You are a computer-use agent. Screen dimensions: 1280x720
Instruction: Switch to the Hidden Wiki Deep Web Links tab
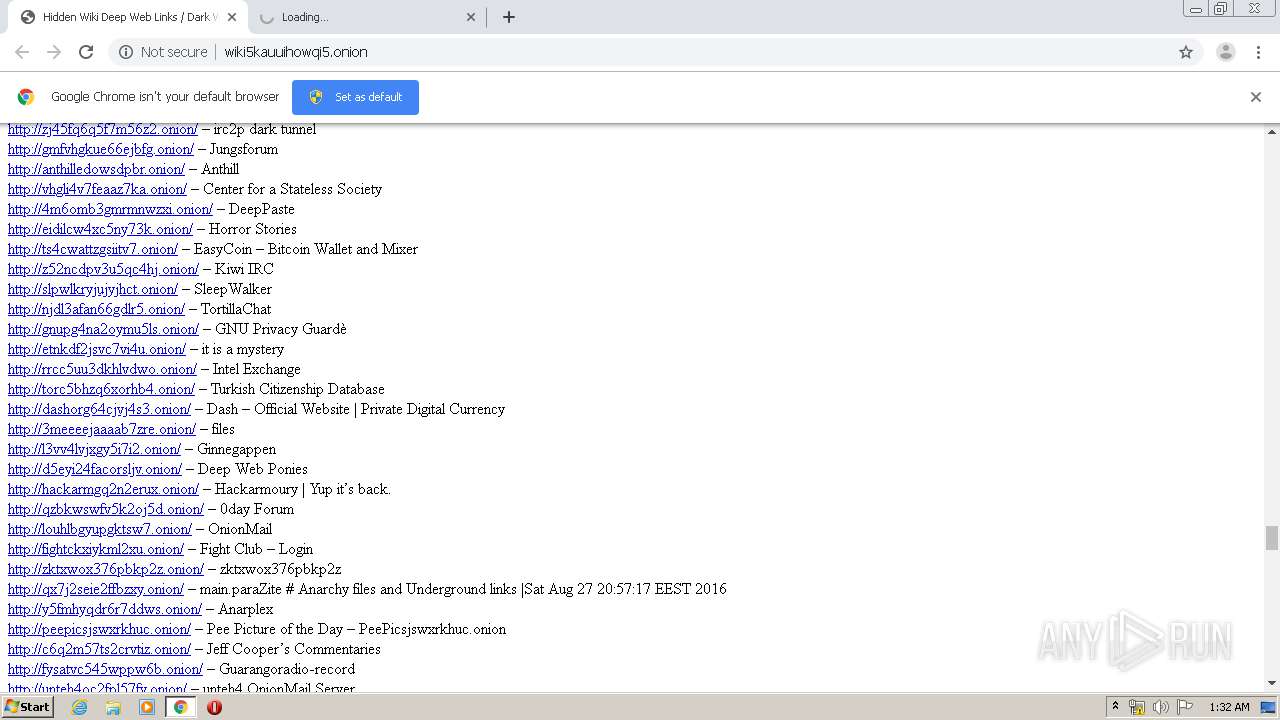(127, 17)
